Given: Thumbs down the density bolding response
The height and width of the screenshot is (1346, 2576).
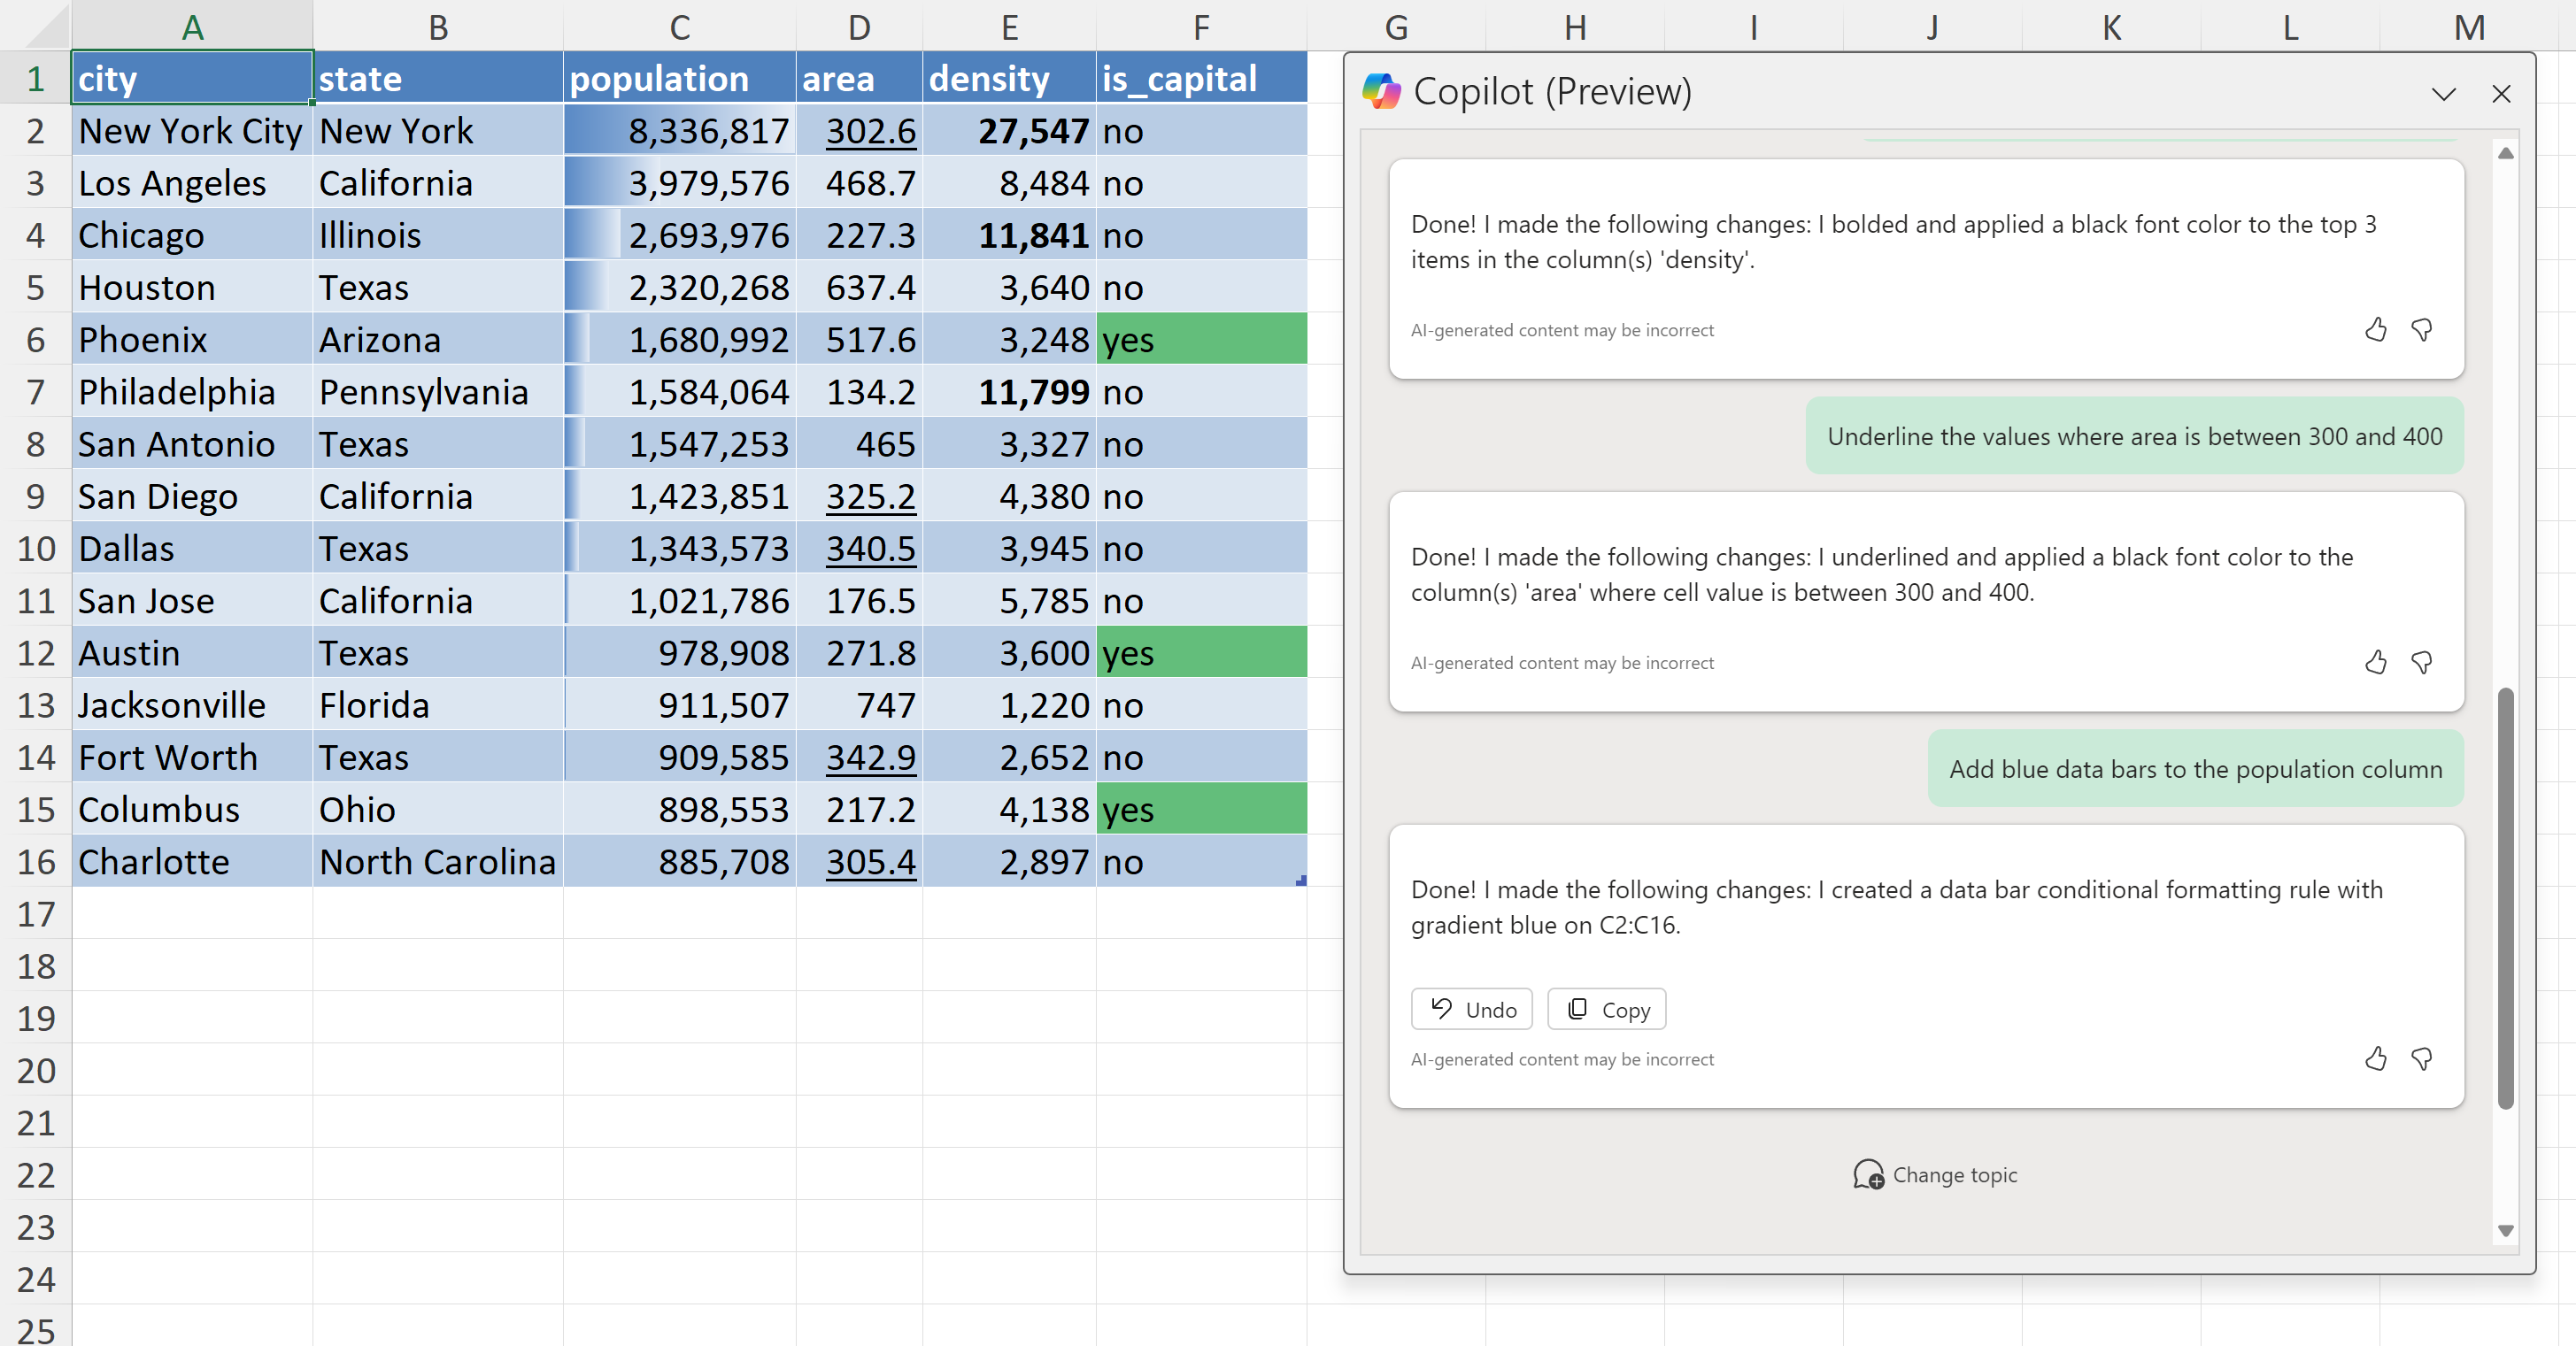Looking at the screenshot, I should pyautogui.click(x=2422, y=329).
